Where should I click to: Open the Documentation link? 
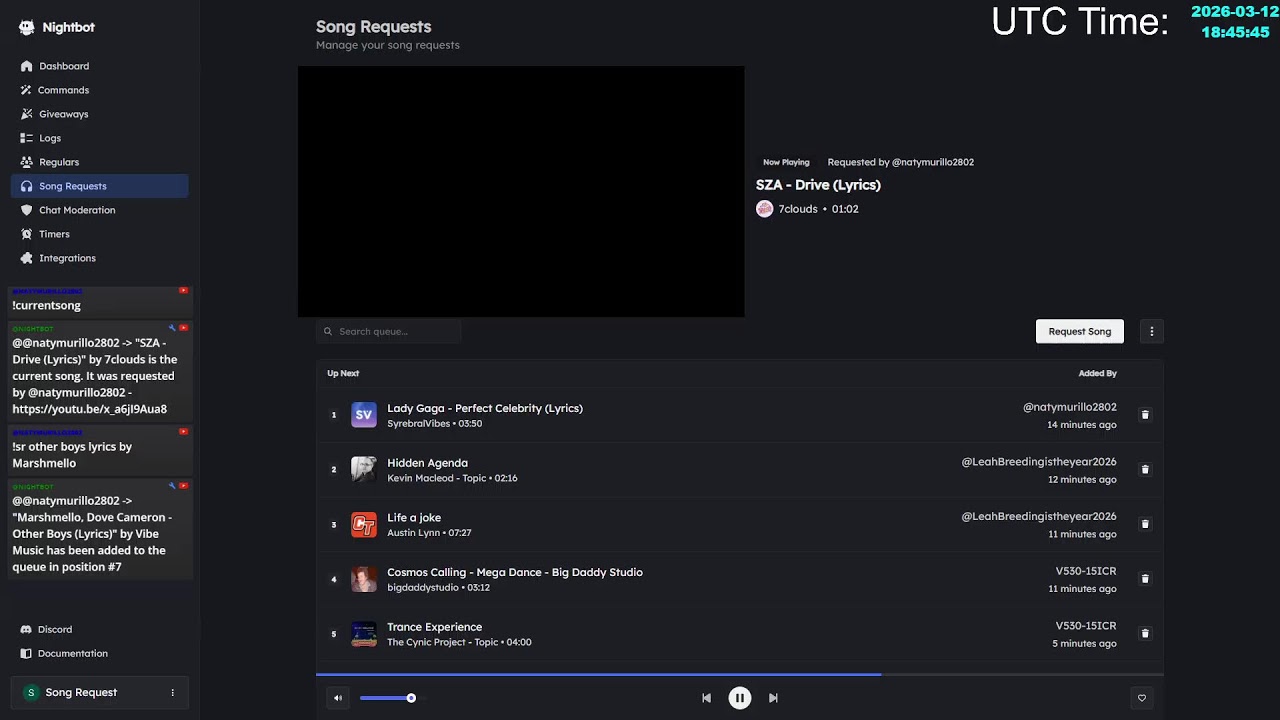click(x=72, y=653)
